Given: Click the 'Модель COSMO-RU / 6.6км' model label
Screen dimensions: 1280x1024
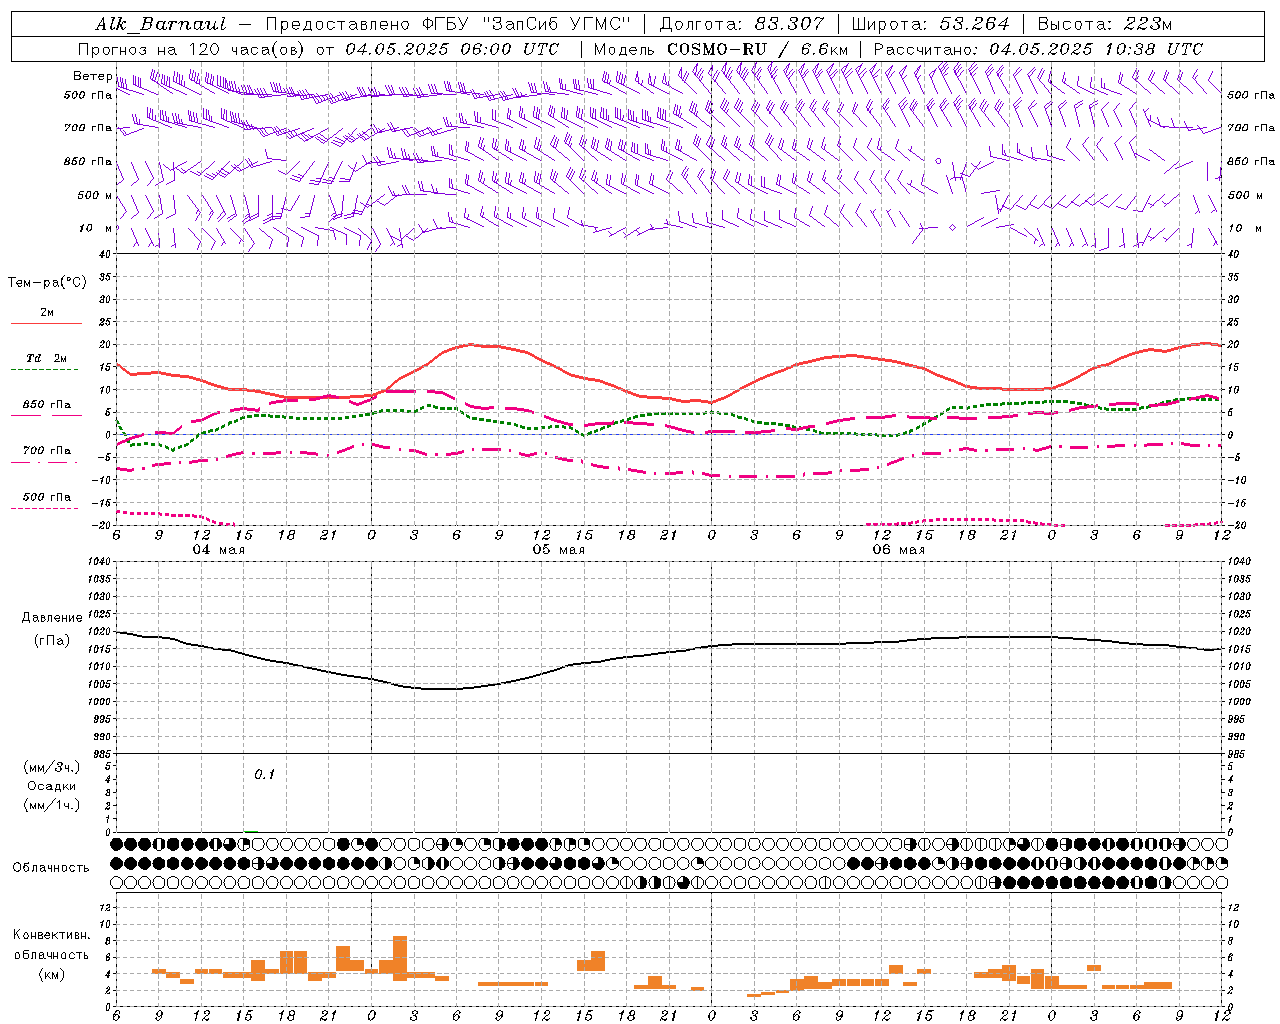Looking at the screenshot, I should tap(721, 49).
